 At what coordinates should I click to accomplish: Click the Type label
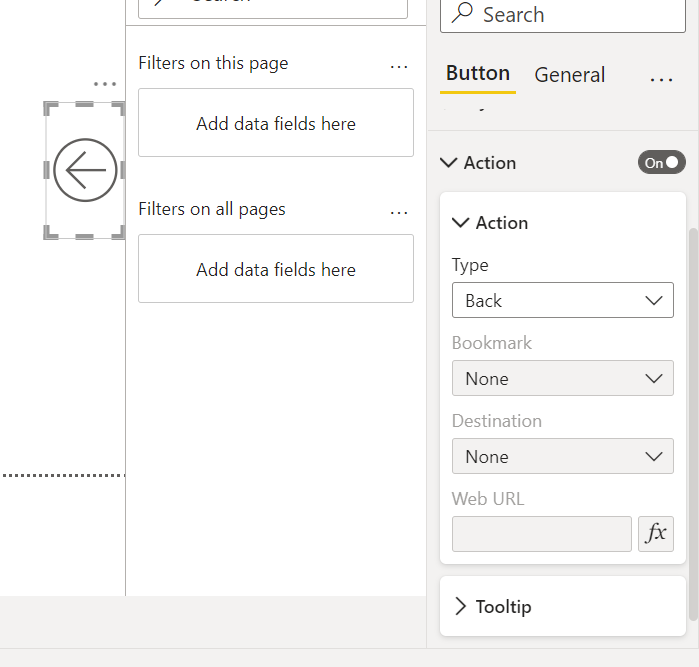pos(470,265)
